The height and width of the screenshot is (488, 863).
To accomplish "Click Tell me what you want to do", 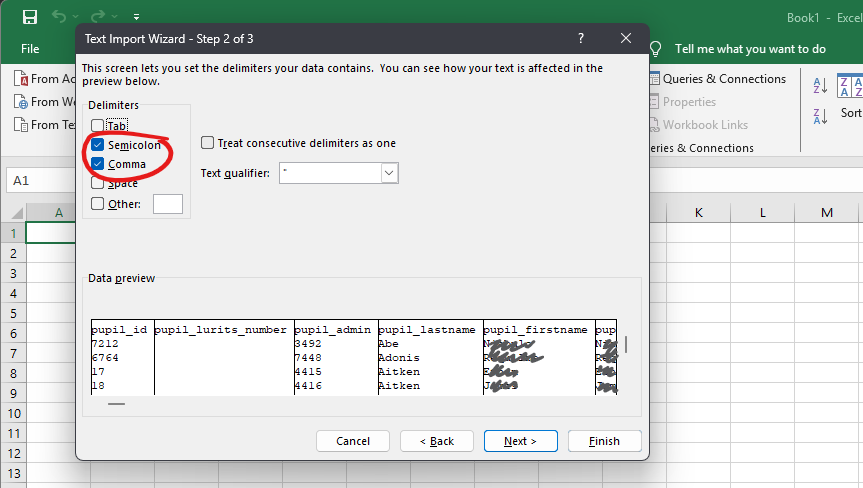I will [x=749, y=49].
